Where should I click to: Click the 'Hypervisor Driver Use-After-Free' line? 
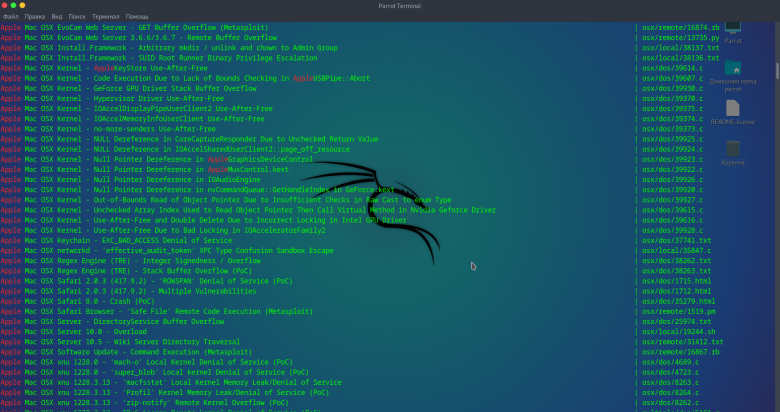(112, 99)
